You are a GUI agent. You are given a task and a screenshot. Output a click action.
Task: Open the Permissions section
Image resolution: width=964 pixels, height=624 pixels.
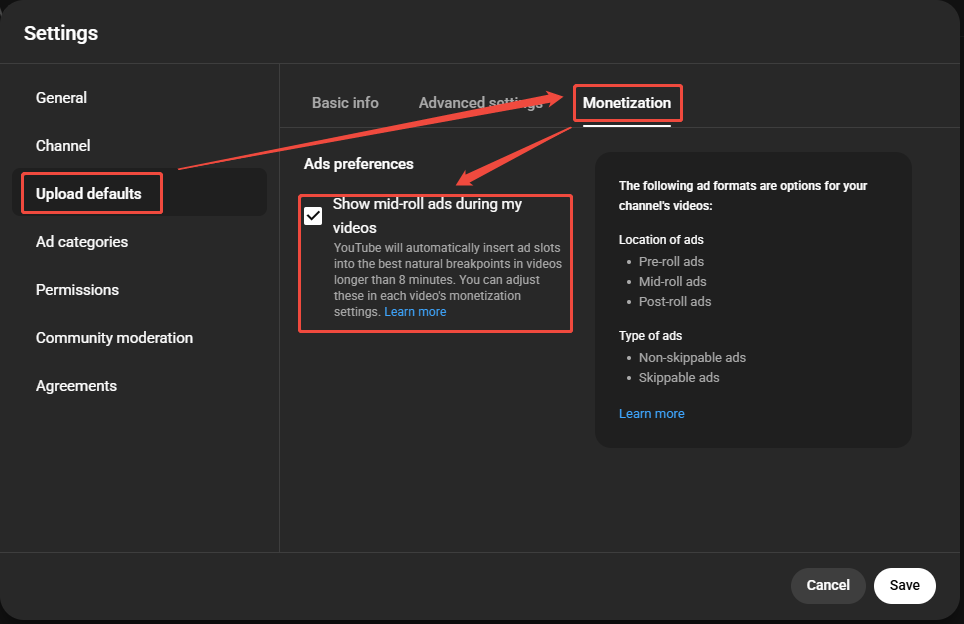click(77, 289)
